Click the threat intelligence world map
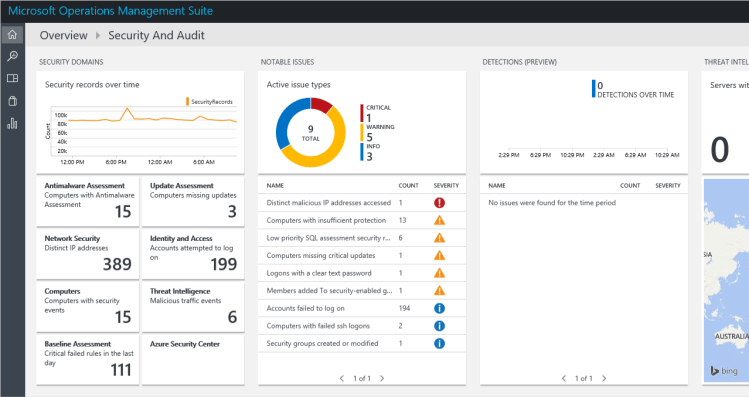The image size is (749, 397). 726,281
